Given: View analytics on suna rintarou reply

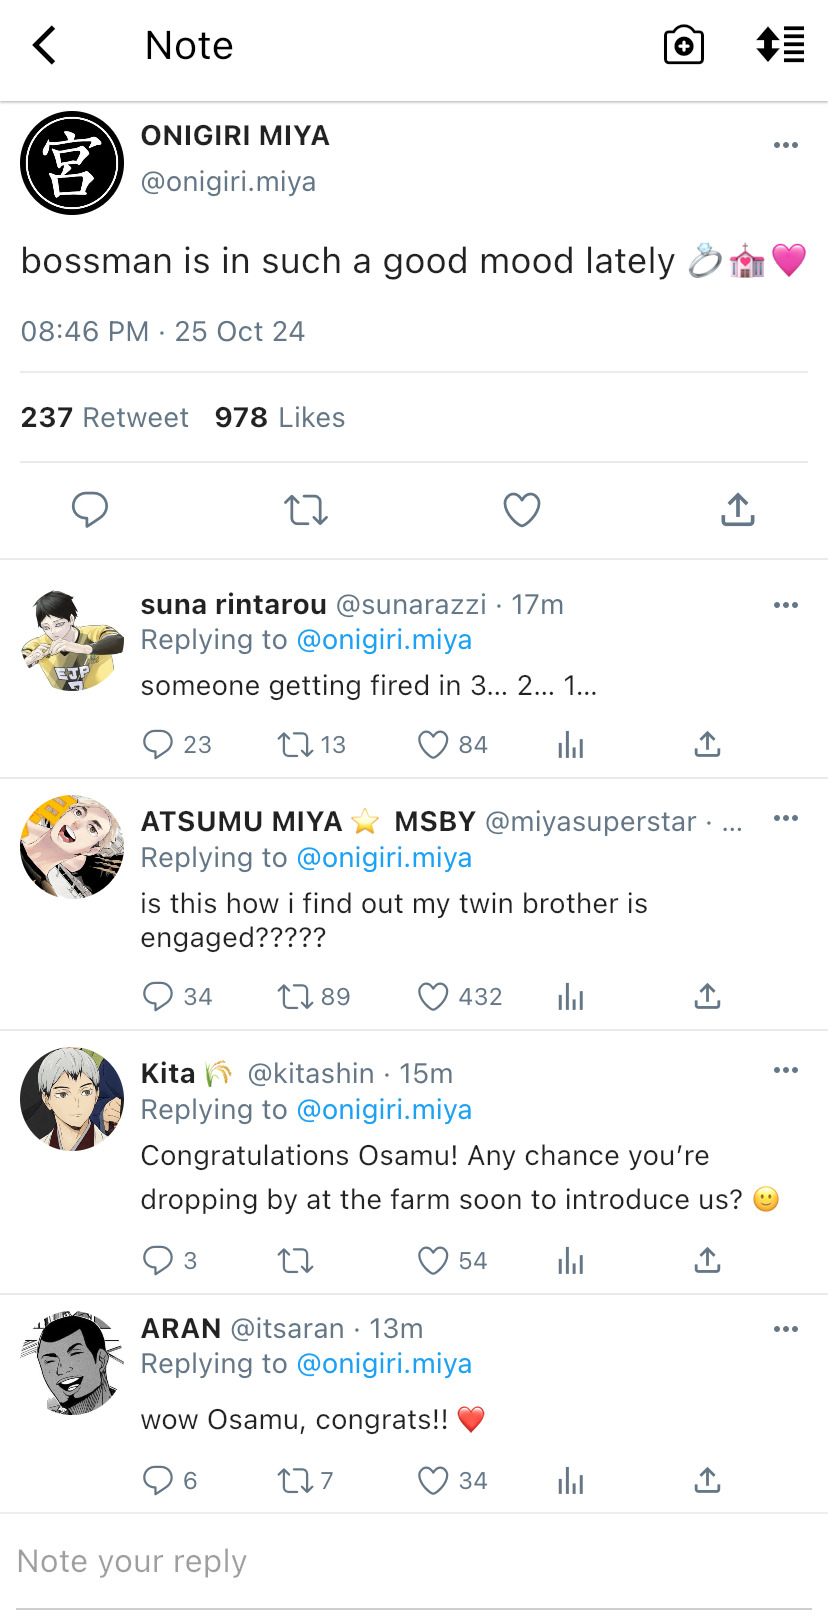Looking at the screenshot, I should pyautogui.click(x=570, y=745).
